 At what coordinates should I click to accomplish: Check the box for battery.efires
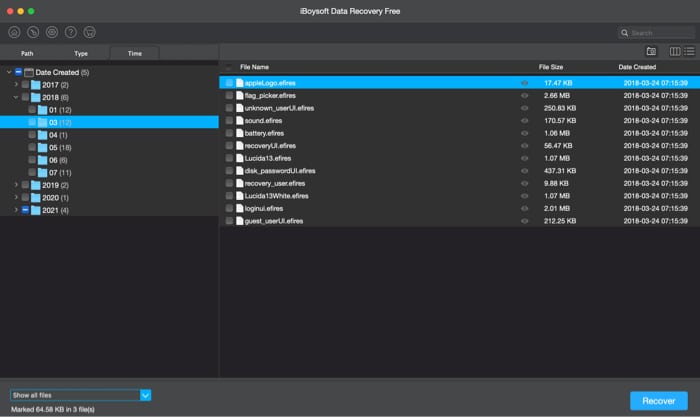(229, 133)
